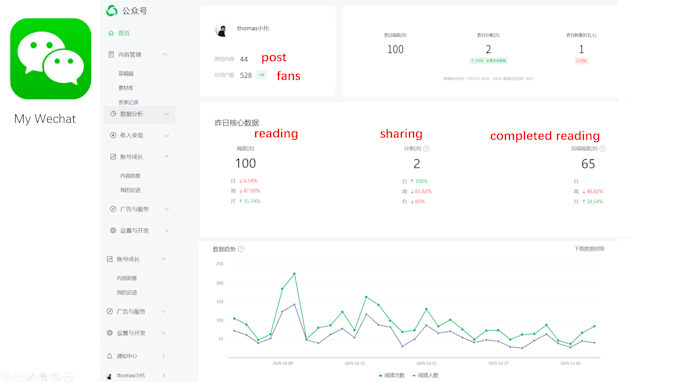Click the 35.14% monthly reading change
Viewport: 680px width, 382px height.
pos(249,201)
